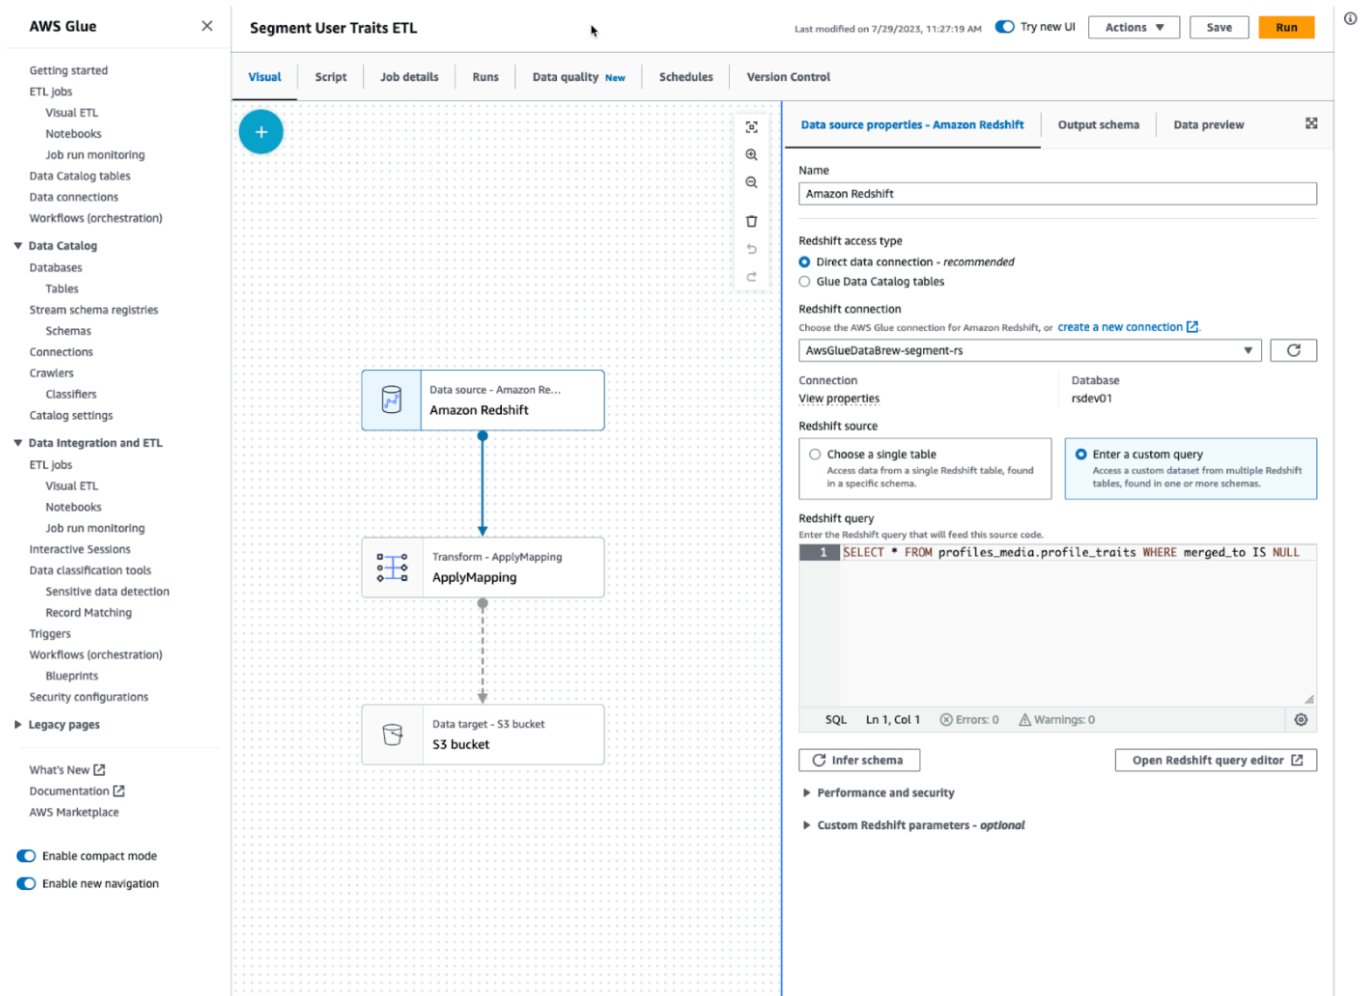Undo last canvas change
This screenshot has width=1361, height=996.
[751, 249]
